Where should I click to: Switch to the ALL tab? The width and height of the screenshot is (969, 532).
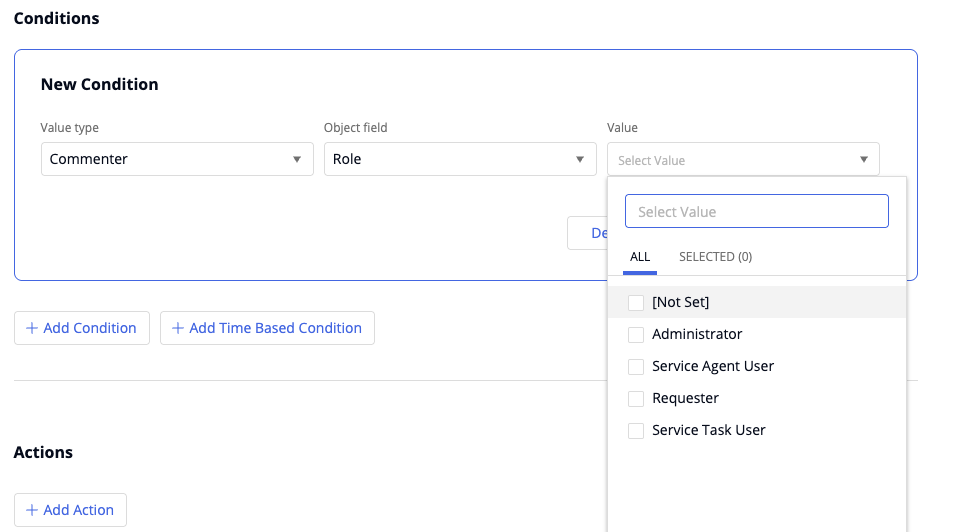point(640,257)
